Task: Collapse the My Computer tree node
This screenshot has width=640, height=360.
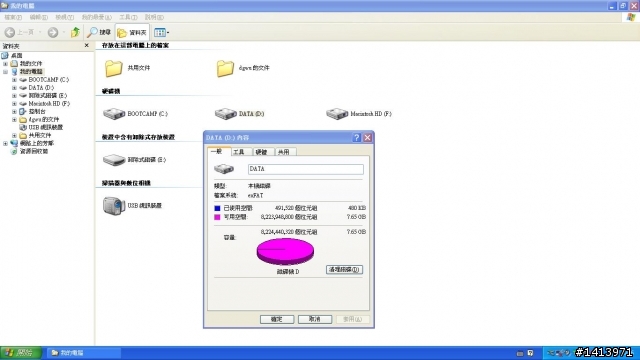Action: coord(5,72)
